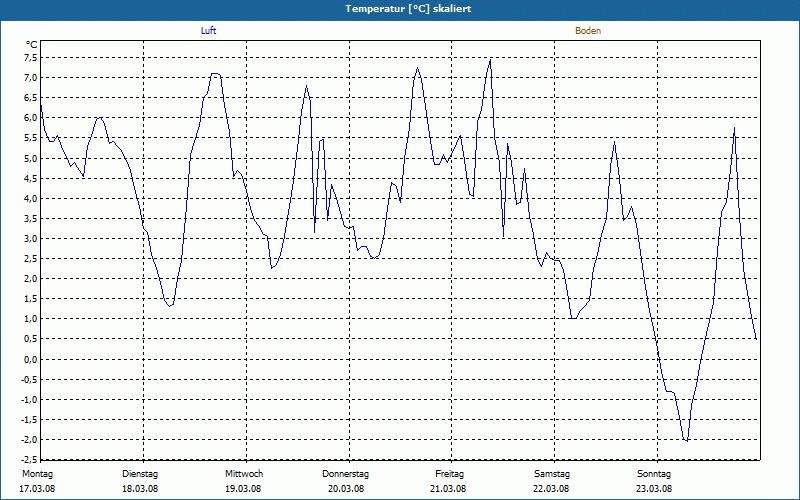Click the 2,0 y-axis value
Screen dimensions: 800x500
pos(31,279)
